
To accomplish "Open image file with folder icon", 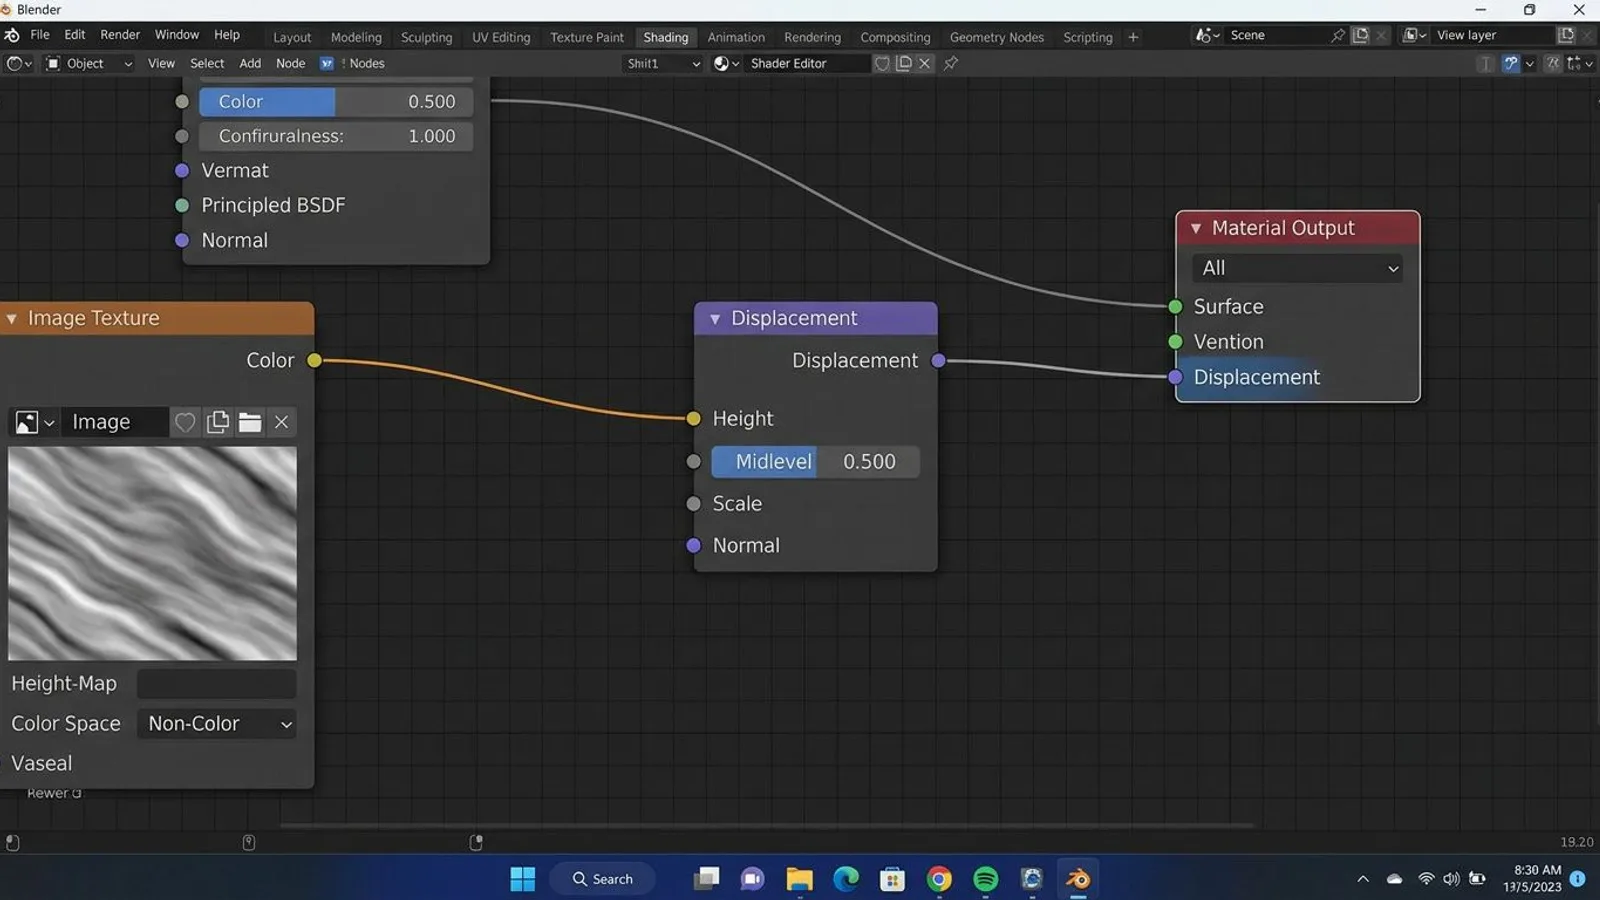I will click(x=250, y=422).
